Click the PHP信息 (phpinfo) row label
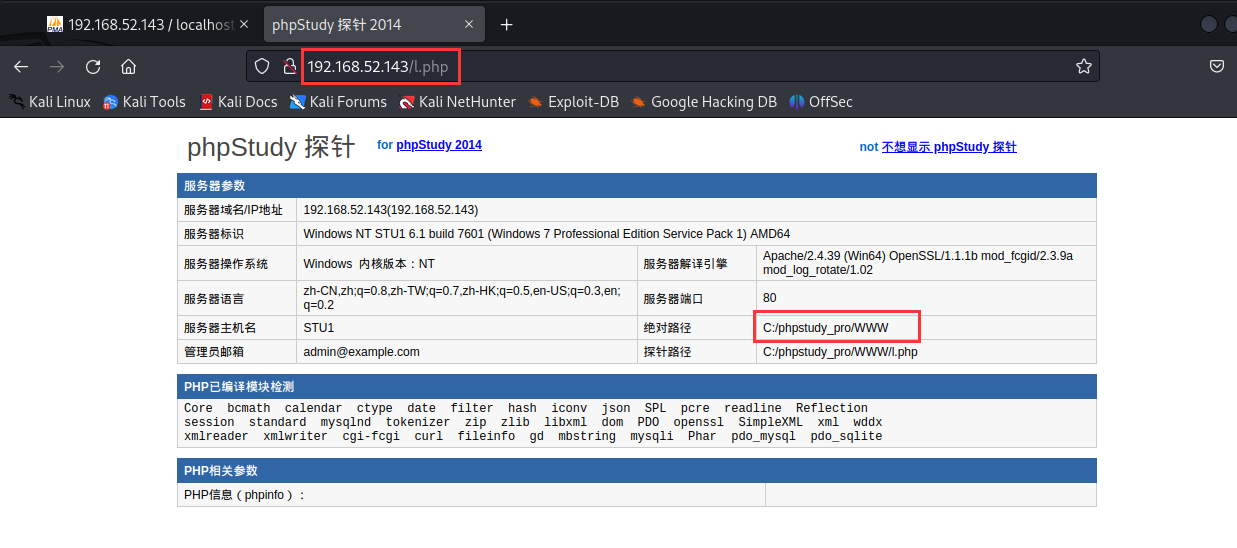This screenshot has height=548, width=1237. pos(245,494)
